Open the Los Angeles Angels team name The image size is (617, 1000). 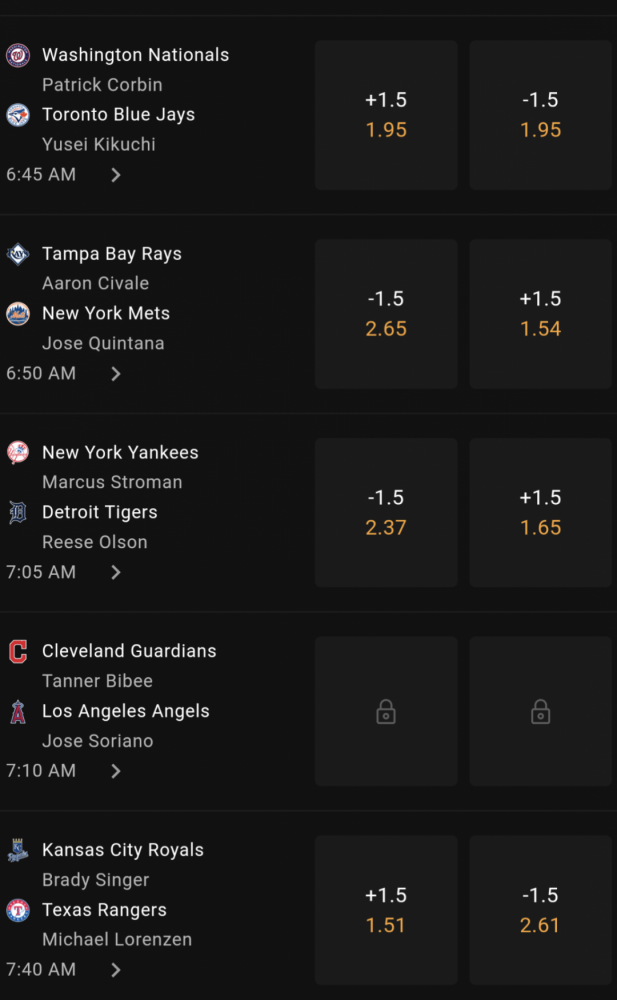pyautogui.click(x=126, y=711)
